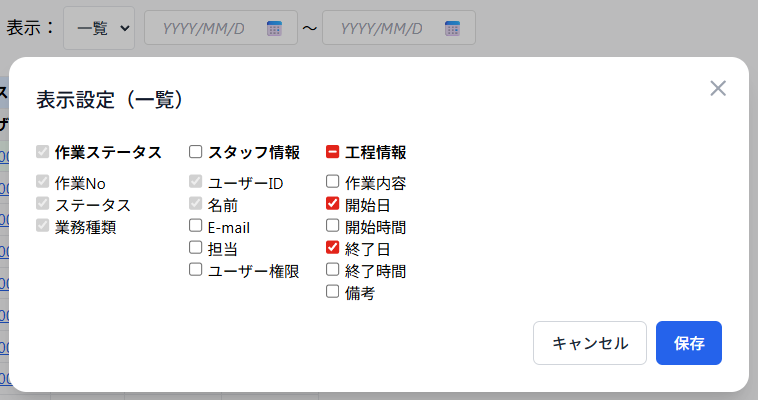The height and width of the screenshot is (400, 758).
Task: Click the 保存 button
Action: pos(689,343)
